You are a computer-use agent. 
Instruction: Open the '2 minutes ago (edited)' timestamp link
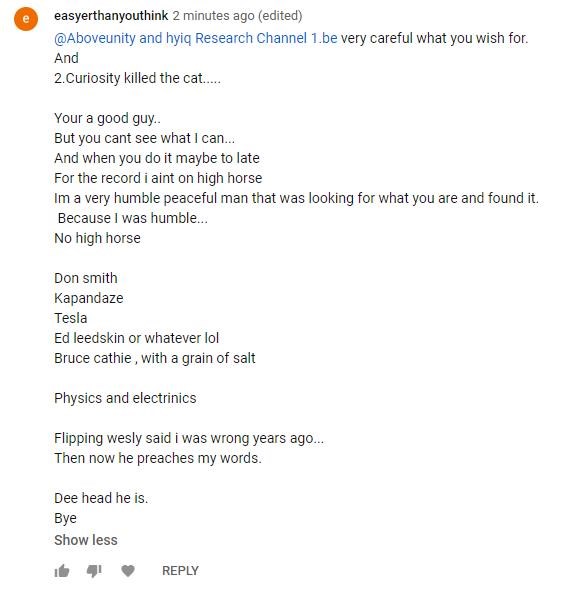click(x=238, y=16)
